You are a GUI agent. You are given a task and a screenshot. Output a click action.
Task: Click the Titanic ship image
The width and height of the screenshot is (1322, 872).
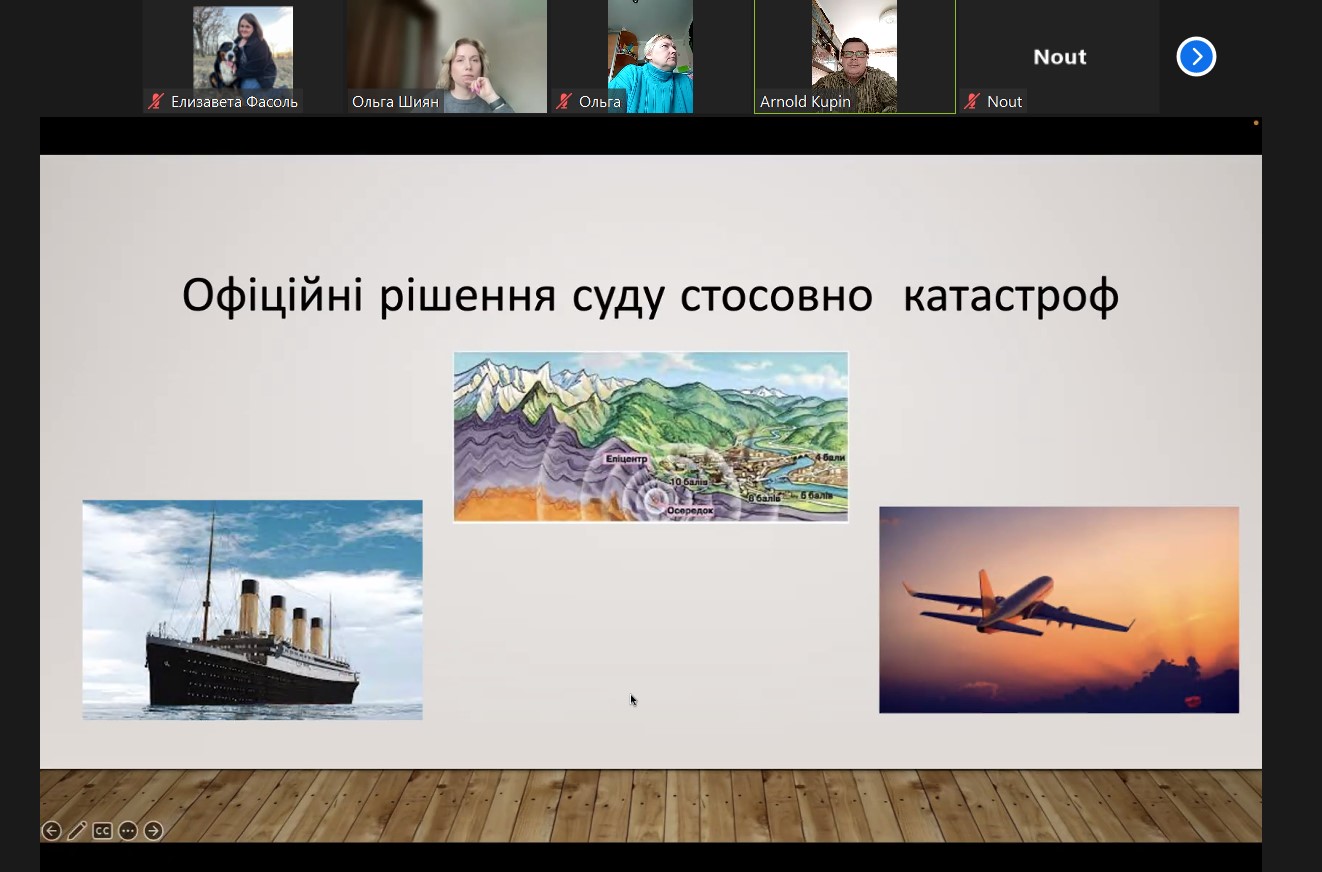coord(252,610)
